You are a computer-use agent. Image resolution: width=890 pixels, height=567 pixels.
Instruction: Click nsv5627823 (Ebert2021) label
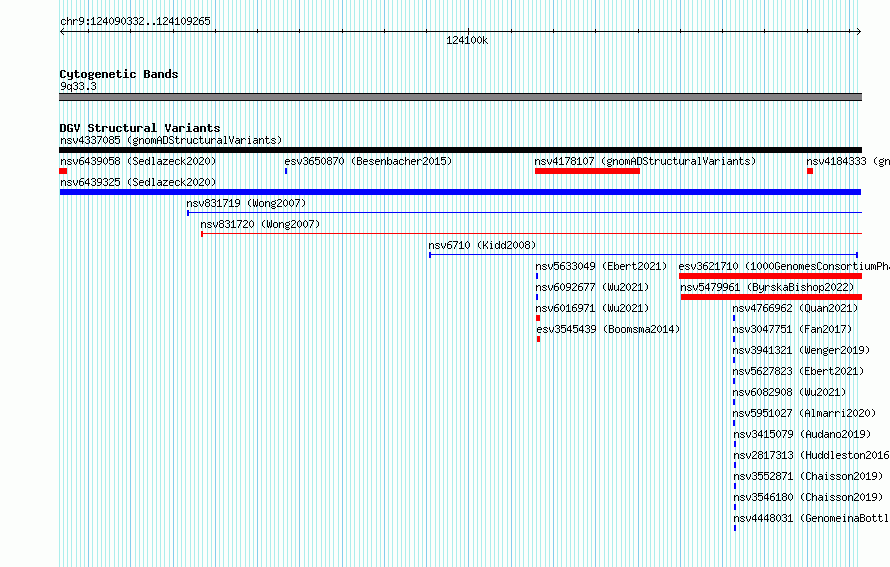798,371
